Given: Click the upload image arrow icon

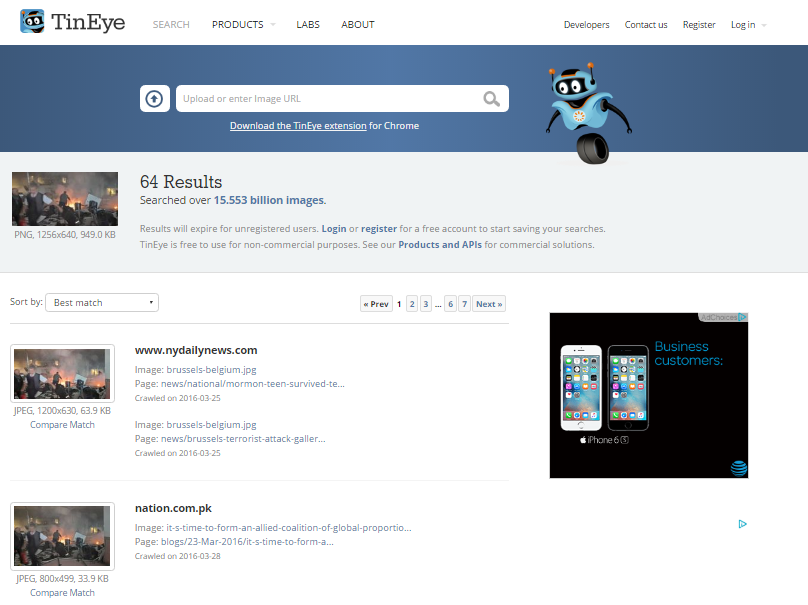Looking at the screenshot, I should click(154, 98).
